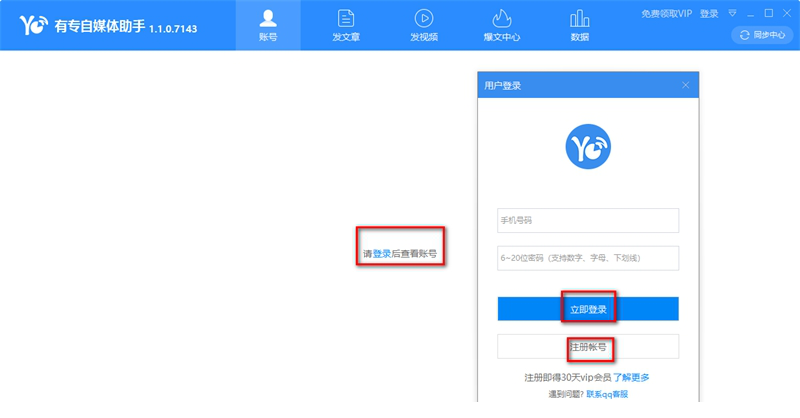Open the title bar dropdown triangle menu
Screen dimensions: 800x418
click(x=733, y=13)
